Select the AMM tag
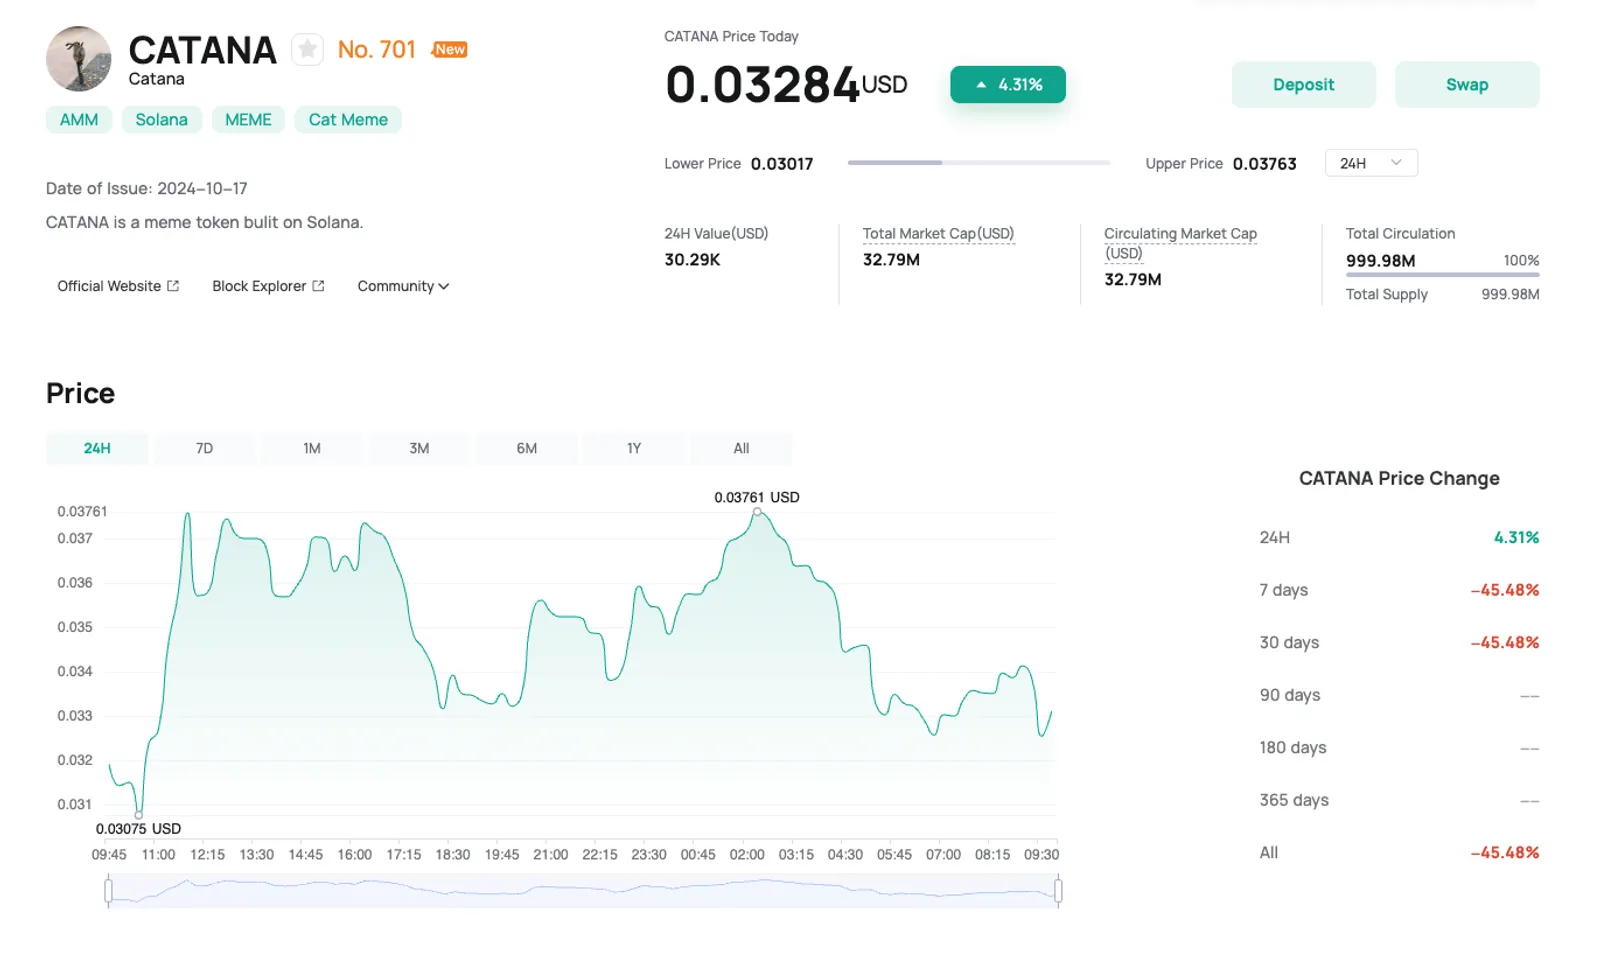This screenshot has height=959, width=1600. tap(79, 120)
